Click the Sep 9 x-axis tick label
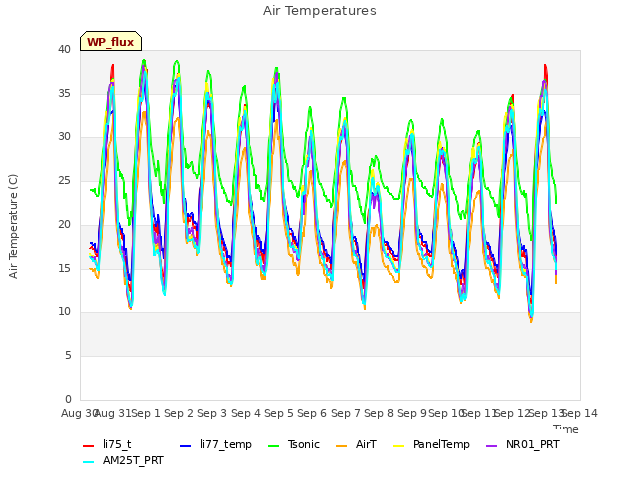The height and width of the screenshot is (480, 640). tap(412, 413)
